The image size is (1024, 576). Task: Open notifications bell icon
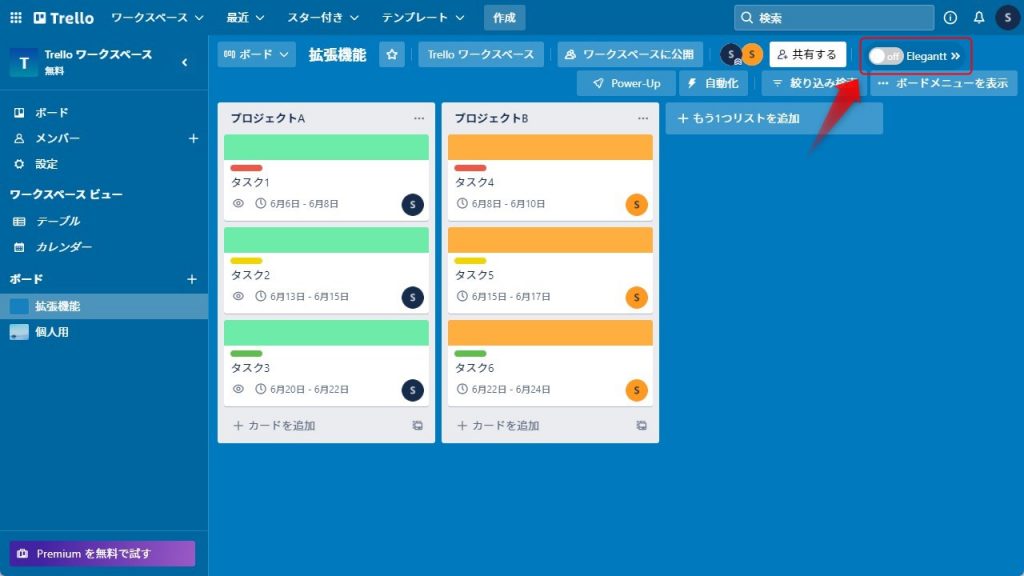978,18
